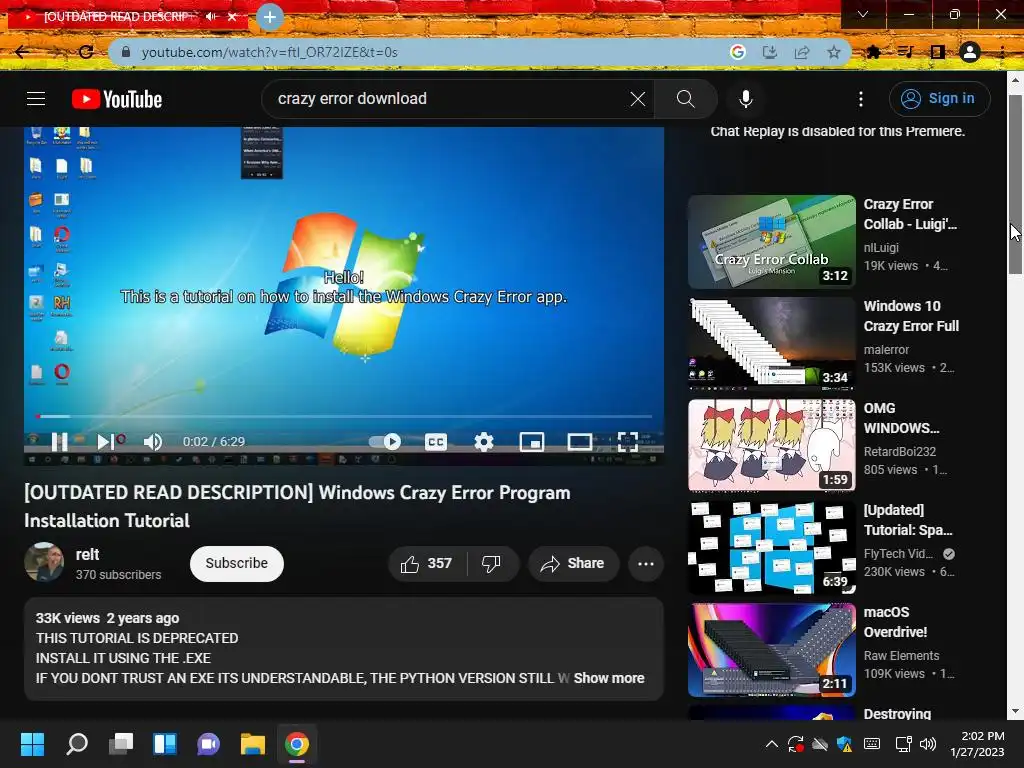
Task: Seek along the video progress bar
Action: point(344,416)
